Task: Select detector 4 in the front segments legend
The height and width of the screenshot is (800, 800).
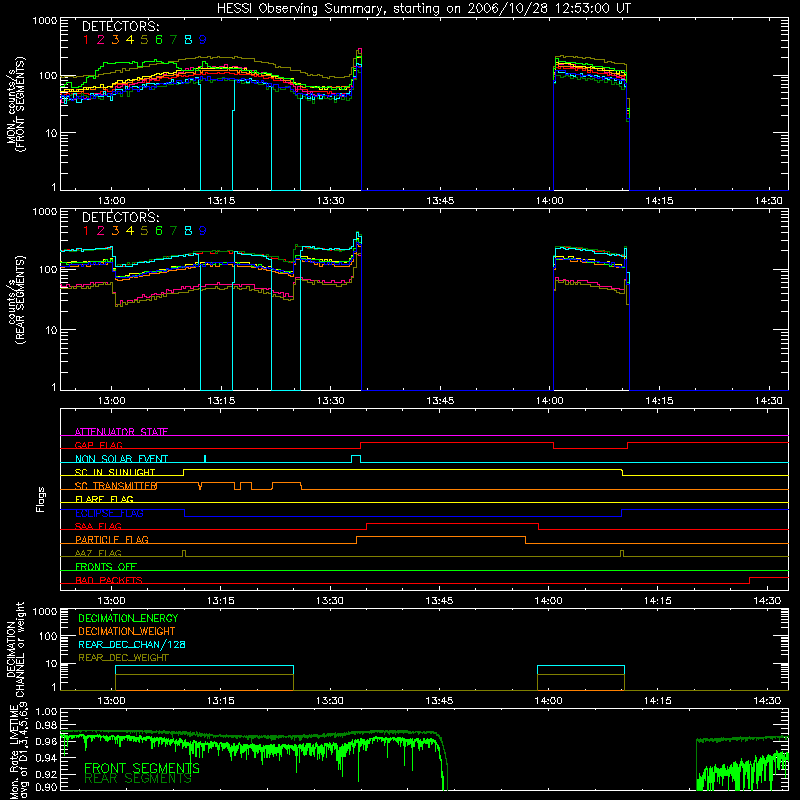Action: [130, 40]
